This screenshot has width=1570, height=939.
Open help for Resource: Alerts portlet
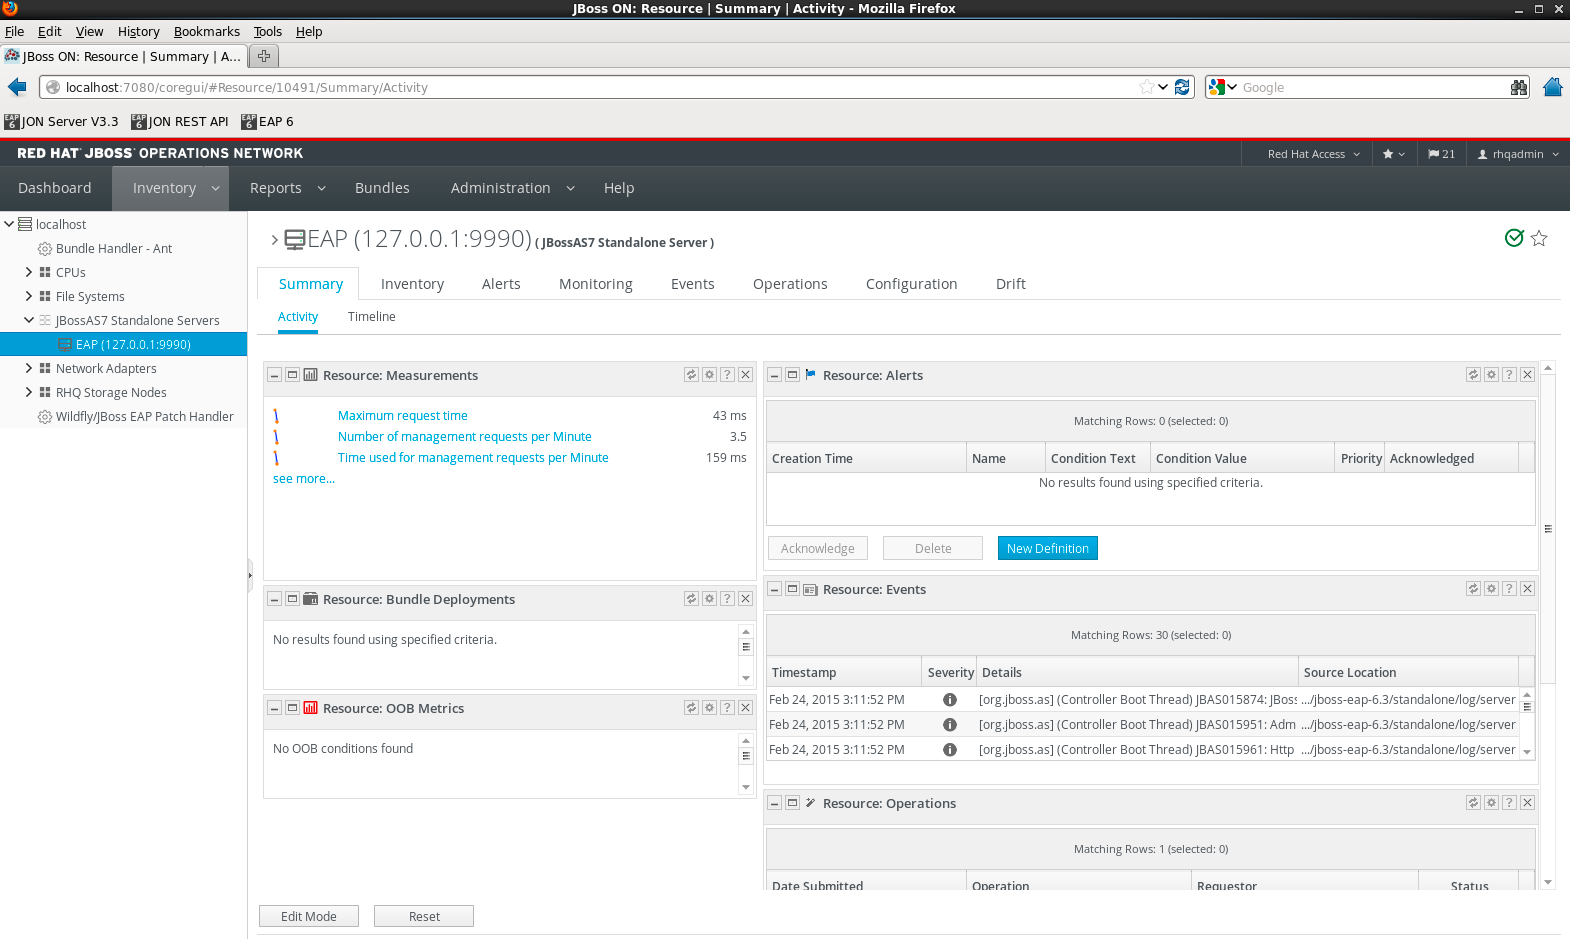[x=1509, y=375]
